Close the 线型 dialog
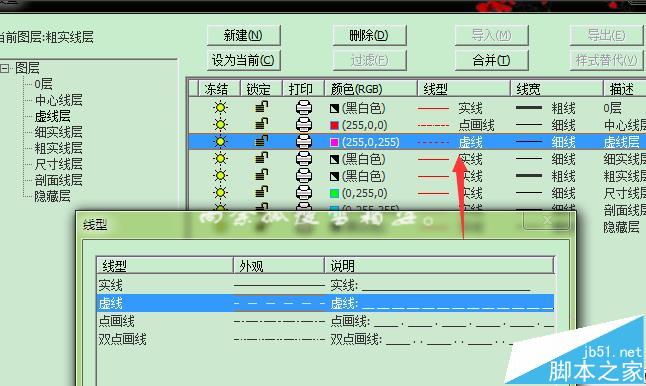This screenshot has width=646, height=386. click(x=547, y=221)
